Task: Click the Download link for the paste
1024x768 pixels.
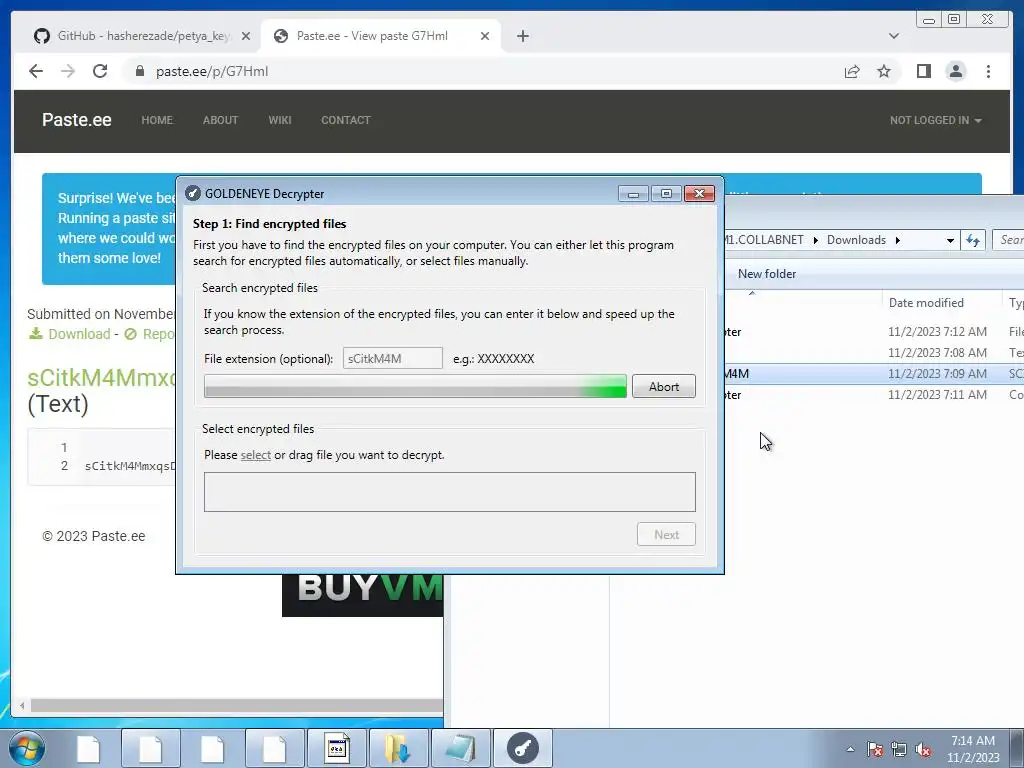Action: pos(70,334)
